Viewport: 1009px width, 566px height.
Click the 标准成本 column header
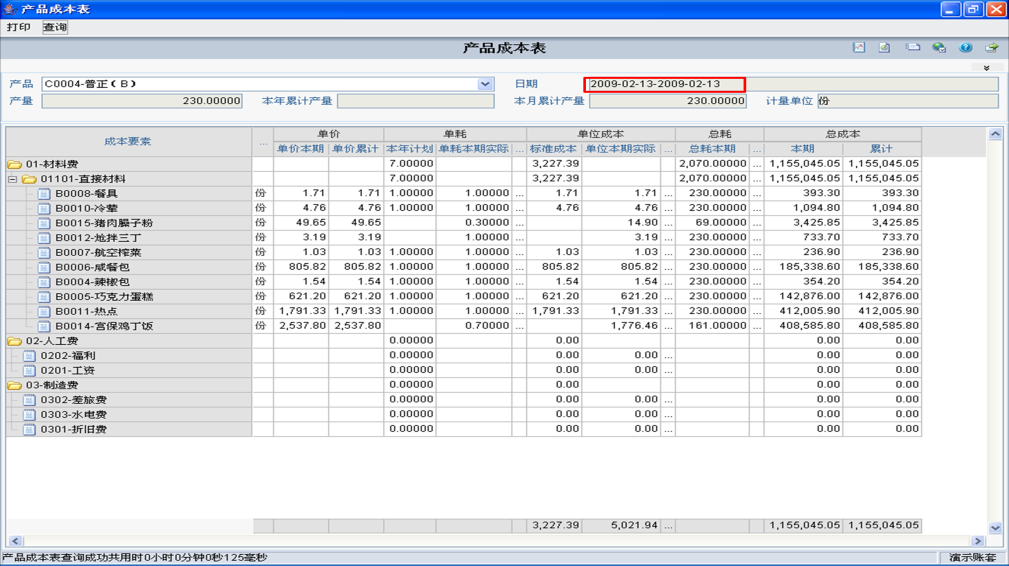(554, 149)
